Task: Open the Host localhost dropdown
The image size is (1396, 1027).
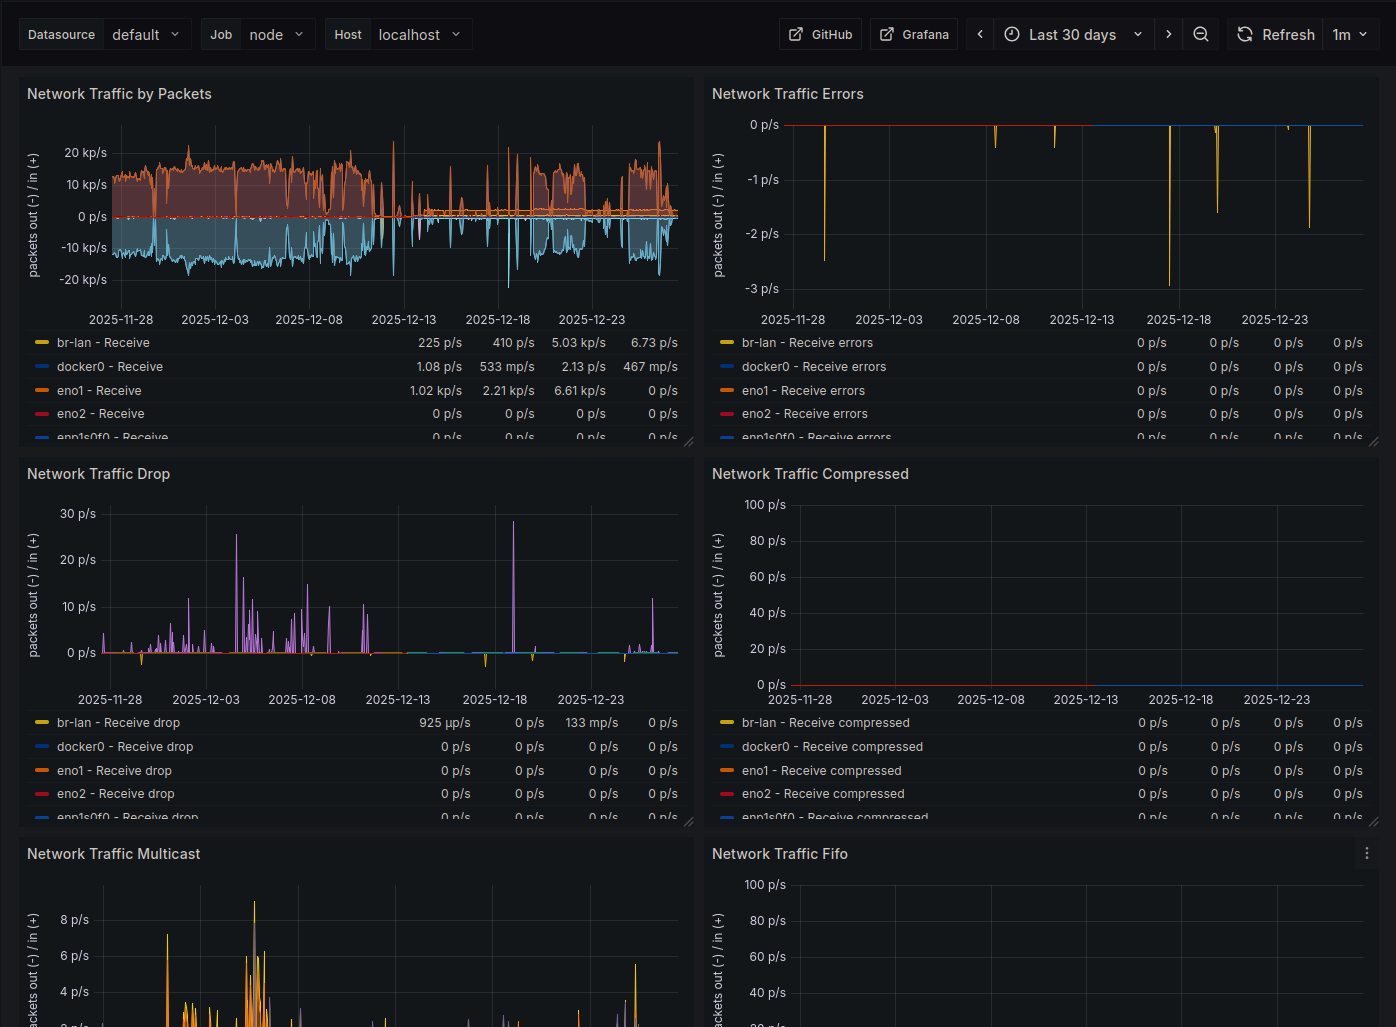Action: 419,34
